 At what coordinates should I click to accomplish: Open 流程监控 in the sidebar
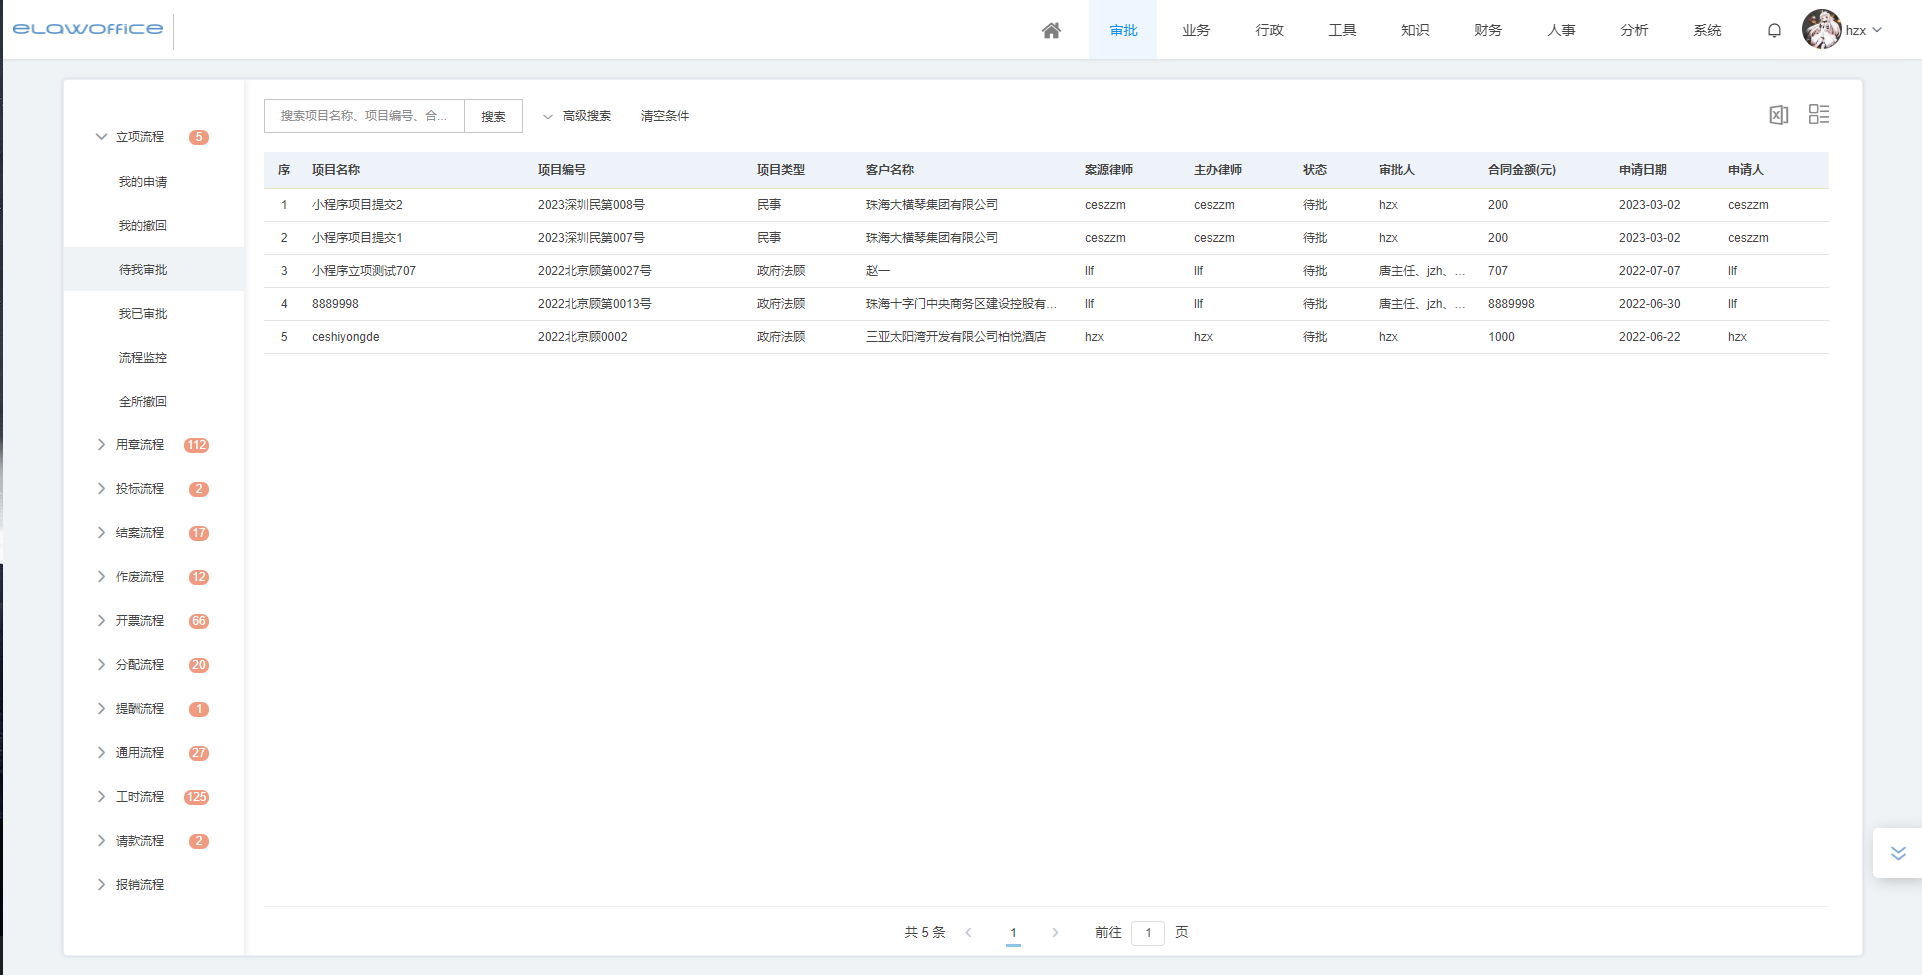click(143, 358)
